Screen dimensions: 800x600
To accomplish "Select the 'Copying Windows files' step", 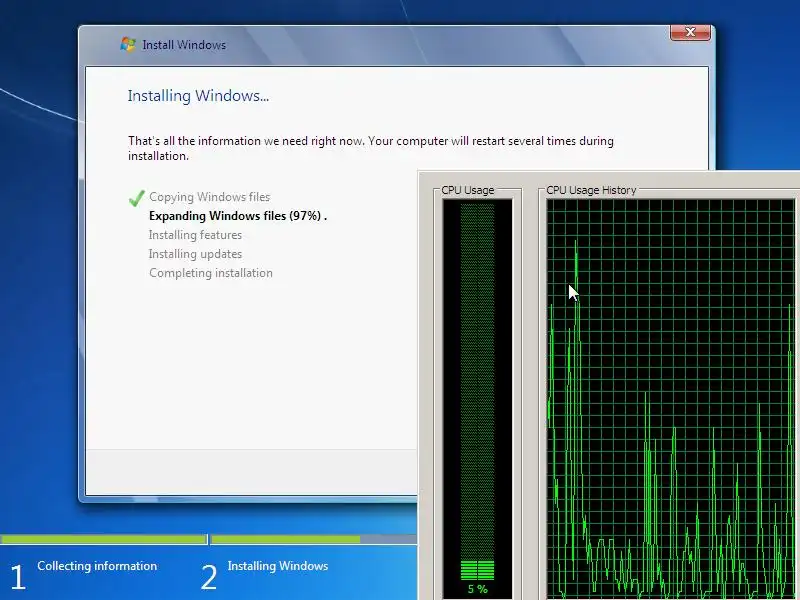I will [x=210, y=197].
